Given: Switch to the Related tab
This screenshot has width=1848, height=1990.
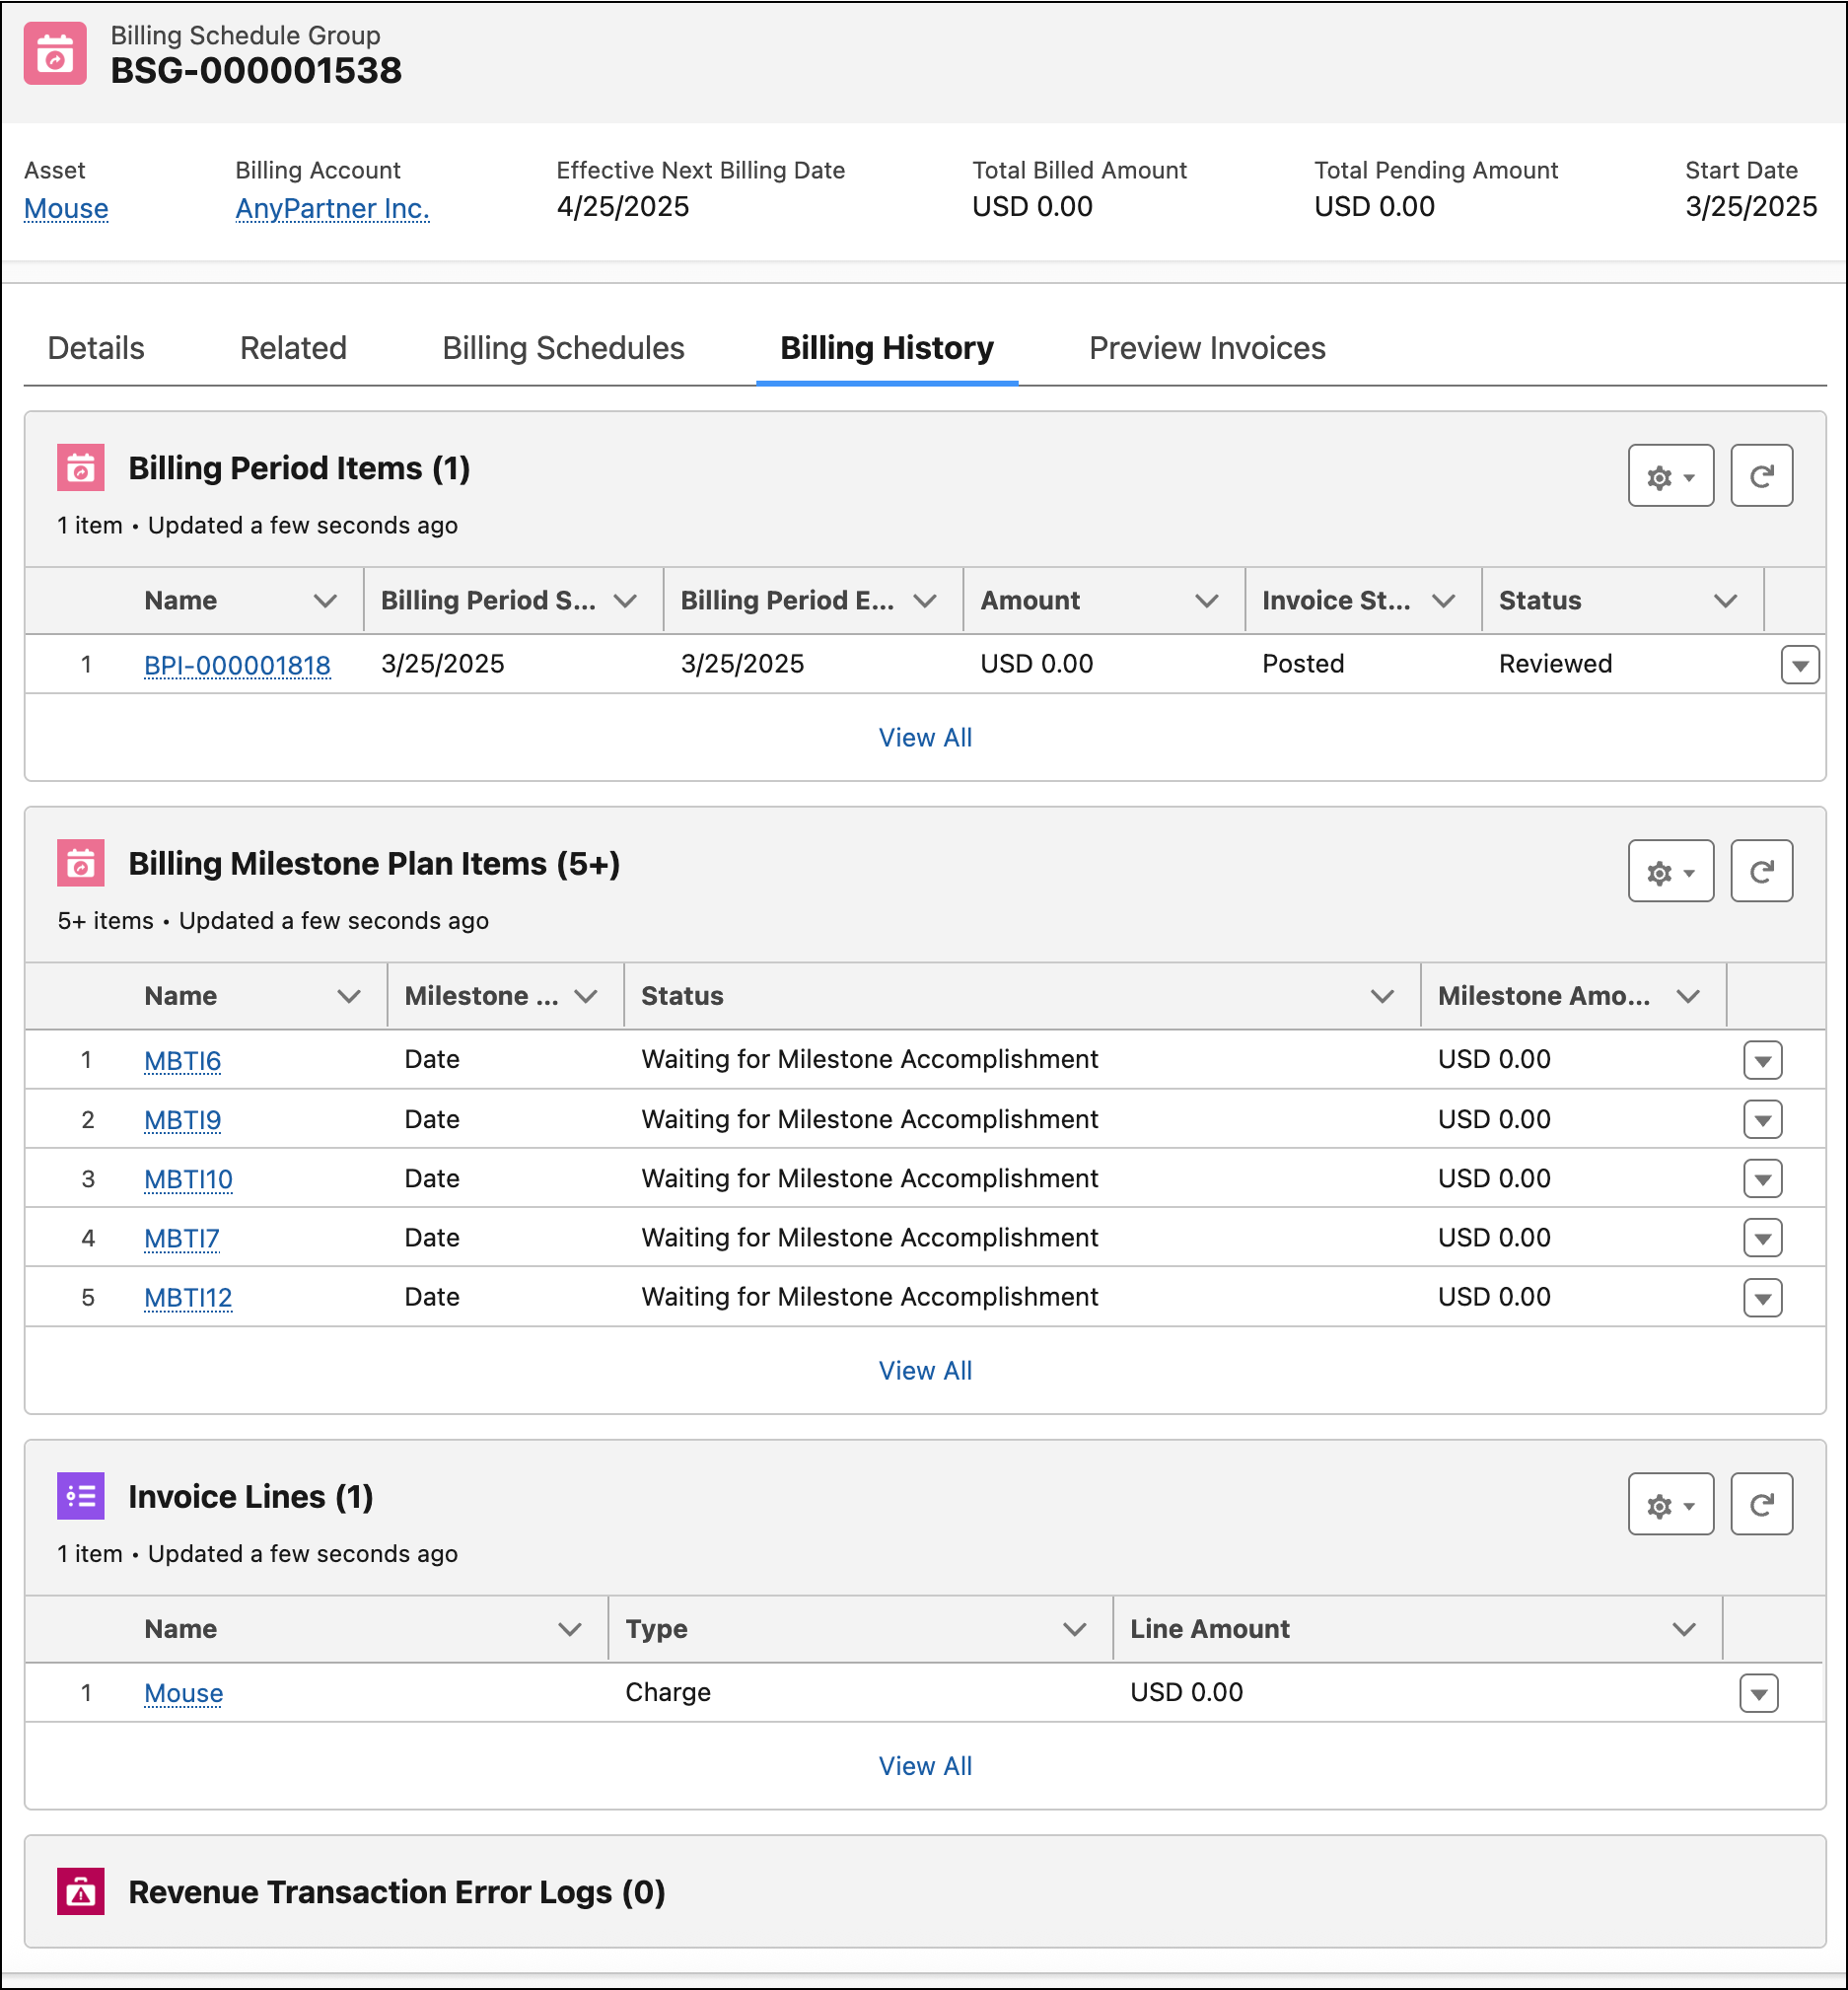Looking at the screenshot, I should pyautogui.click(x=293, y=348).
